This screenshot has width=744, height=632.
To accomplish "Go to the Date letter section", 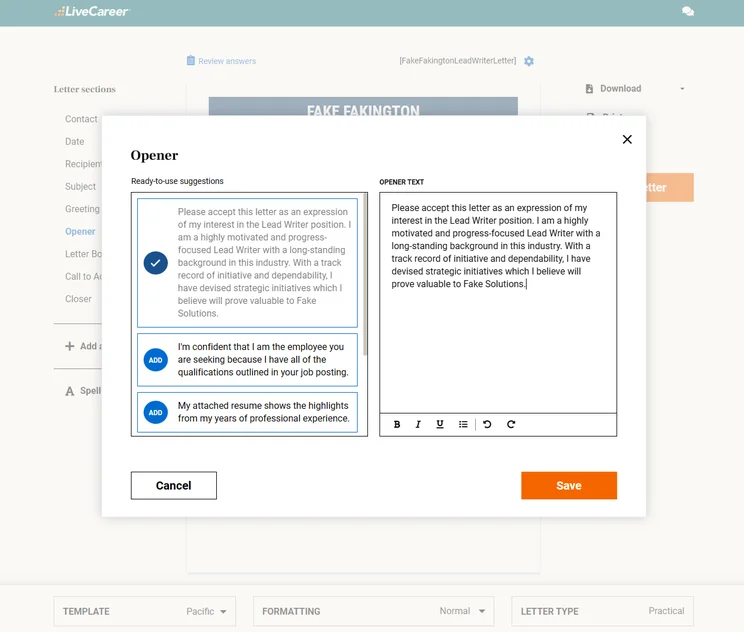I will [74, 141].
